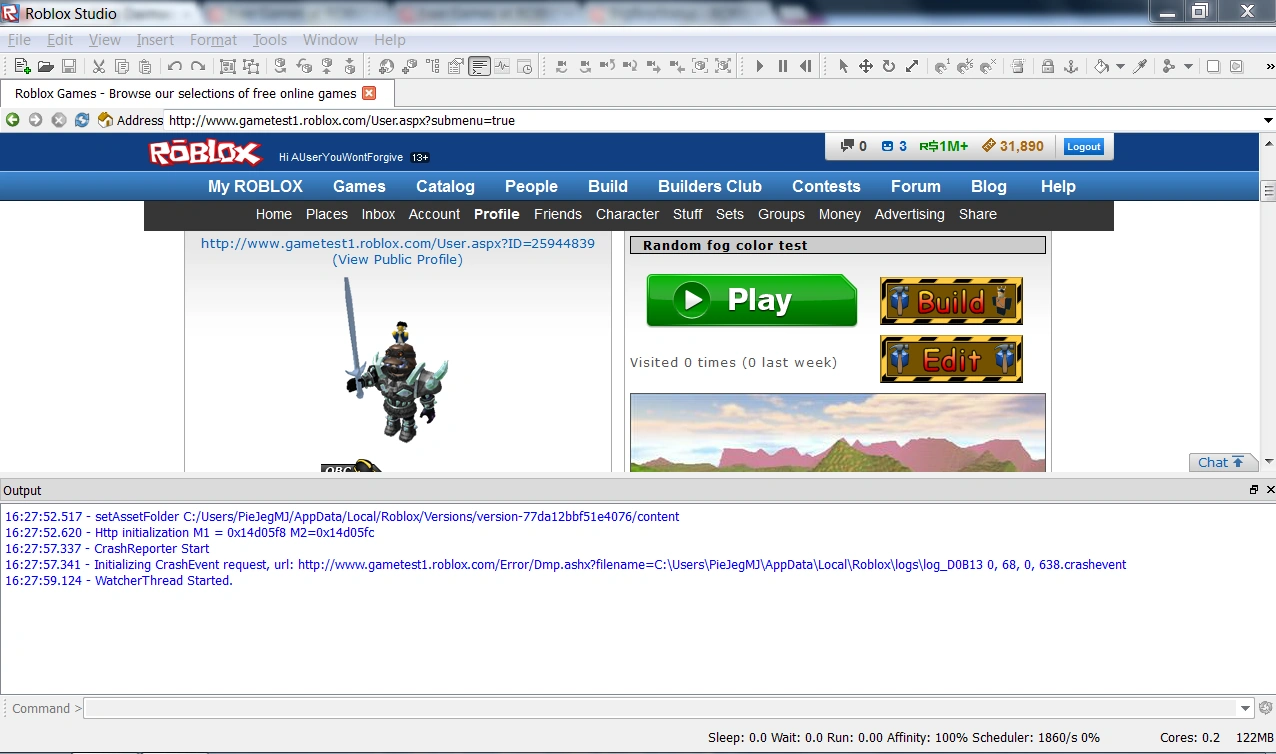Click the Paste clipboard icon
This screenshot has width=1276, height=754.
pos(145,66)
